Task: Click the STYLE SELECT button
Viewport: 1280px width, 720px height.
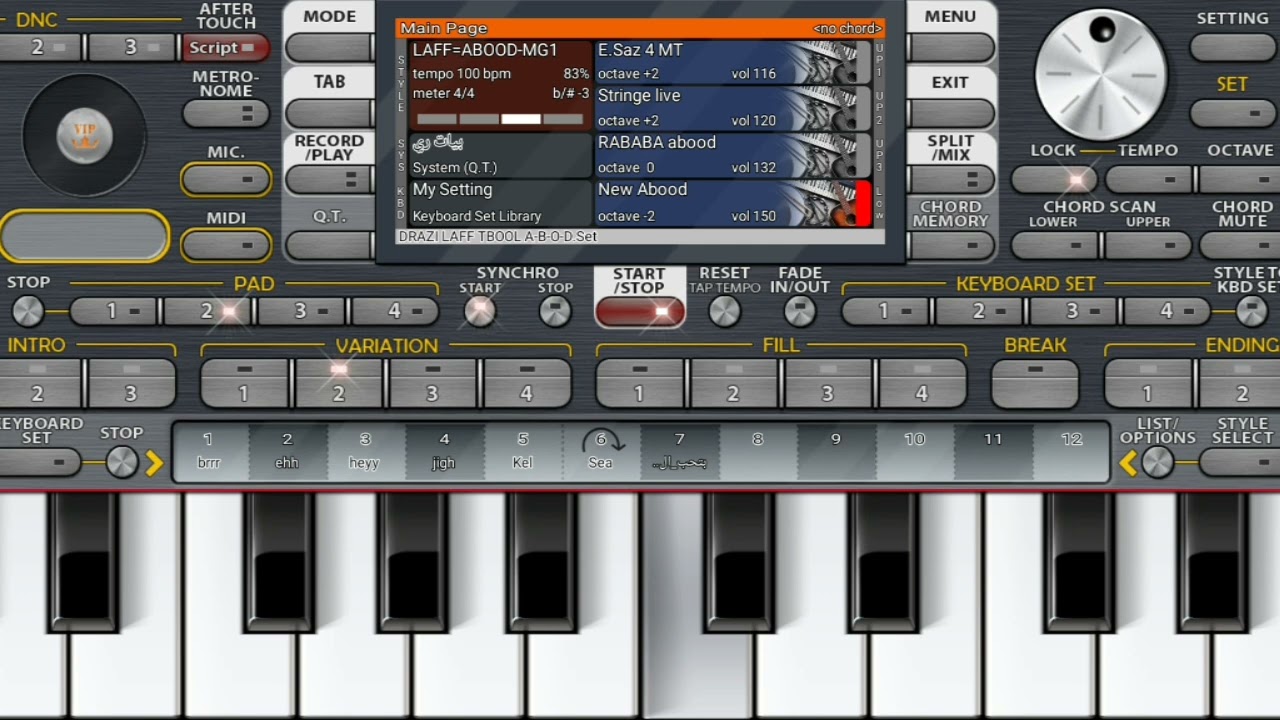Action: (x=1240, y=462)
